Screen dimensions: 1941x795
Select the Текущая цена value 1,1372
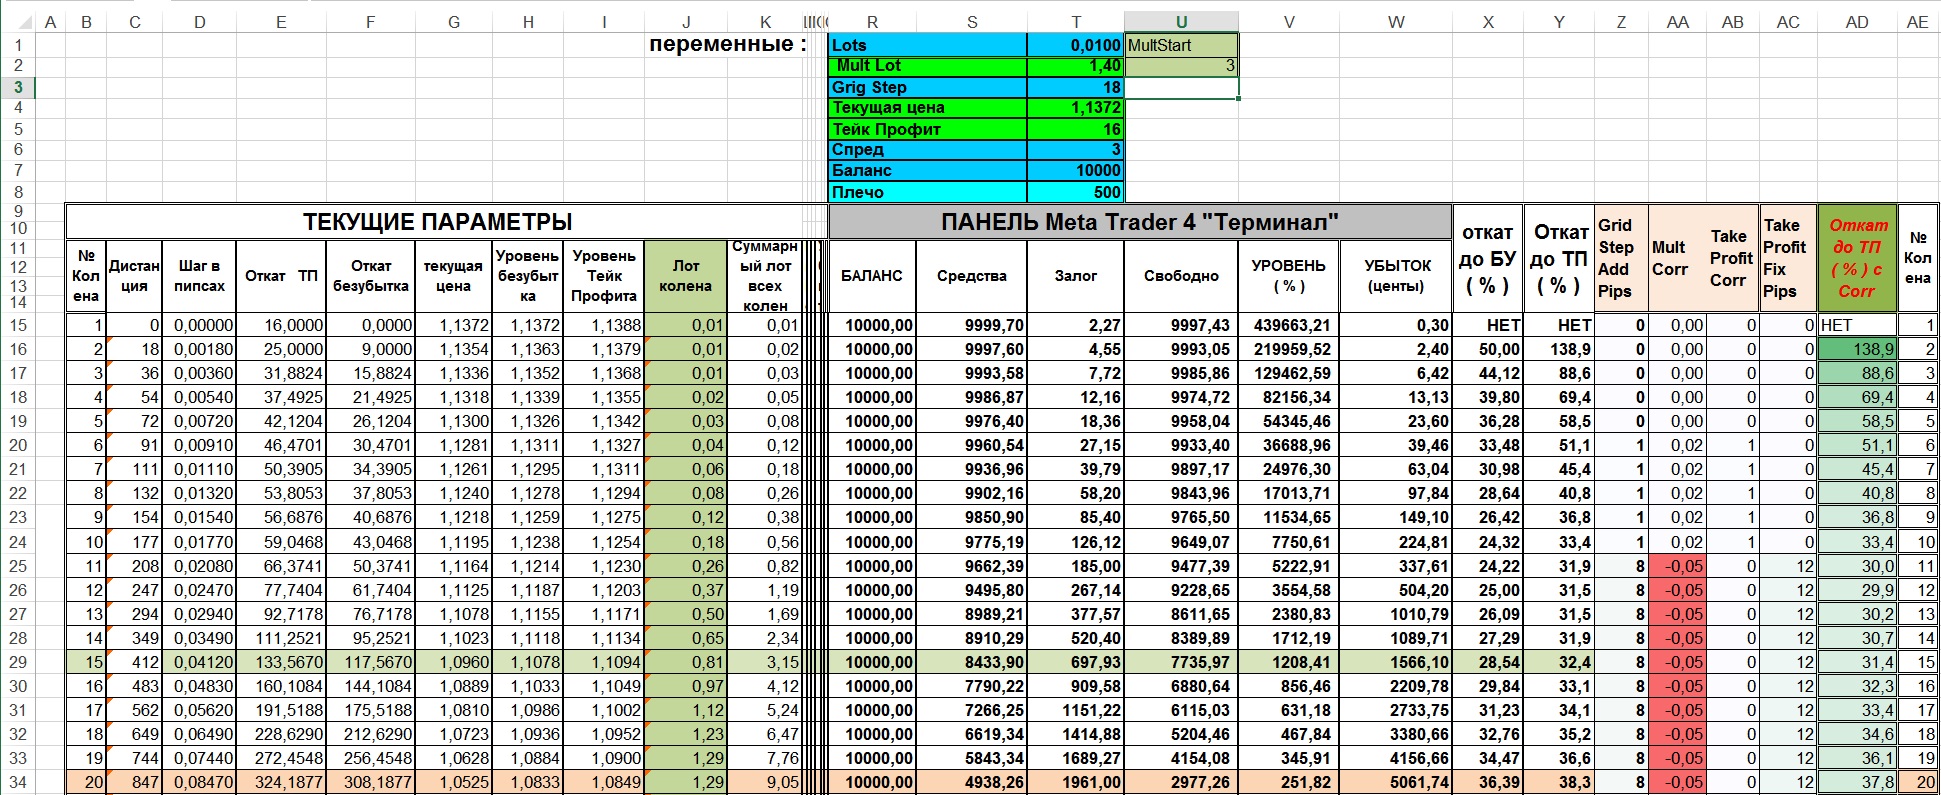coord(1076,108)
